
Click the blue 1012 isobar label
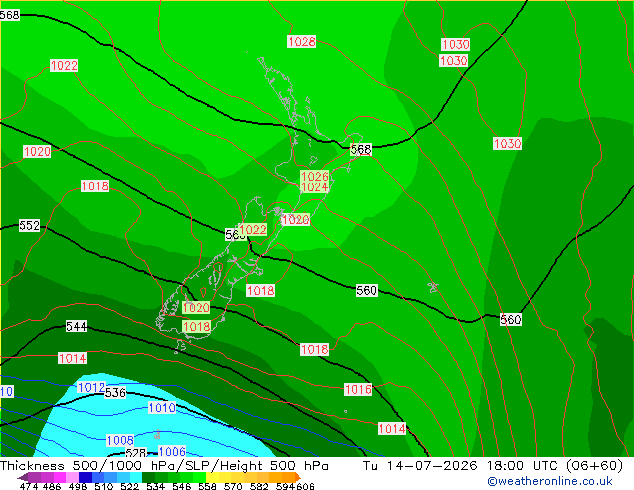pyautogui.click(x=91, y=387)
